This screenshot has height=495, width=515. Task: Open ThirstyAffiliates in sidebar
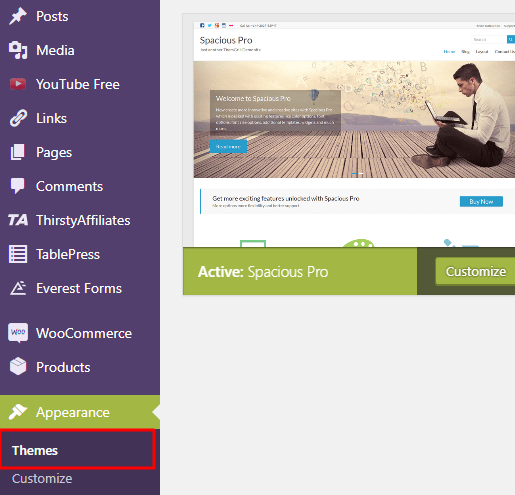tap(80, 220)
